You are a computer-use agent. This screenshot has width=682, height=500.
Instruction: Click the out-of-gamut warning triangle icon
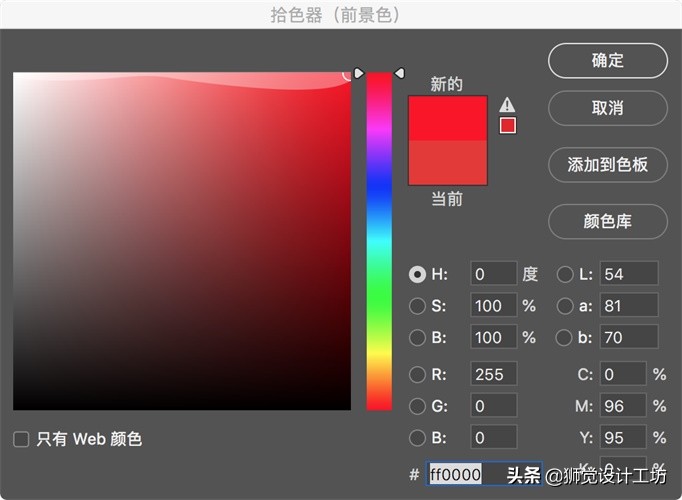point(507,105)
